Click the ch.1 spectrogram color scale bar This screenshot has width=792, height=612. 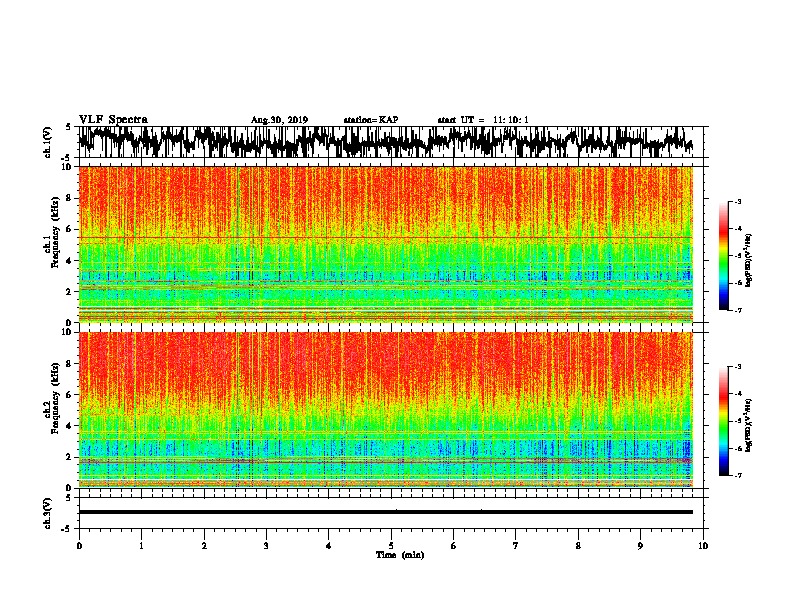click(x=724, y=256)
